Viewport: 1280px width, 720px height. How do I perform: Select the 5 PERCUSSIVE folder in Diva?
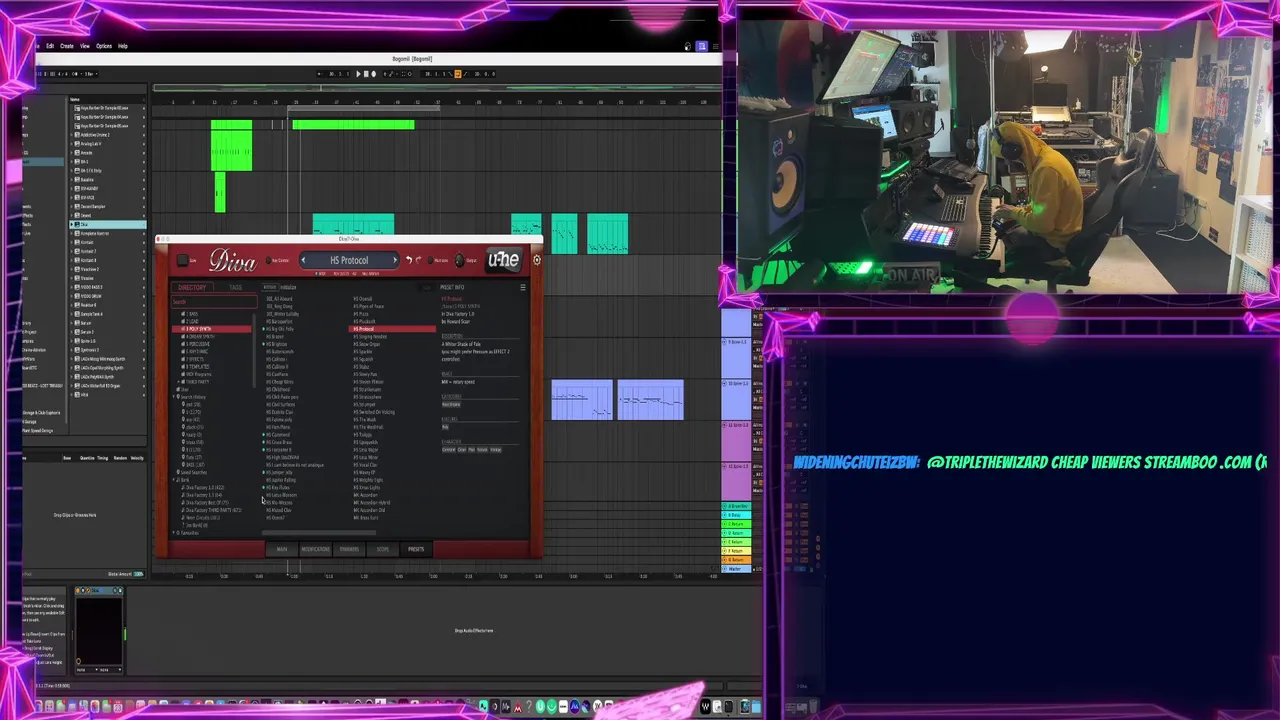click(198, 344)
